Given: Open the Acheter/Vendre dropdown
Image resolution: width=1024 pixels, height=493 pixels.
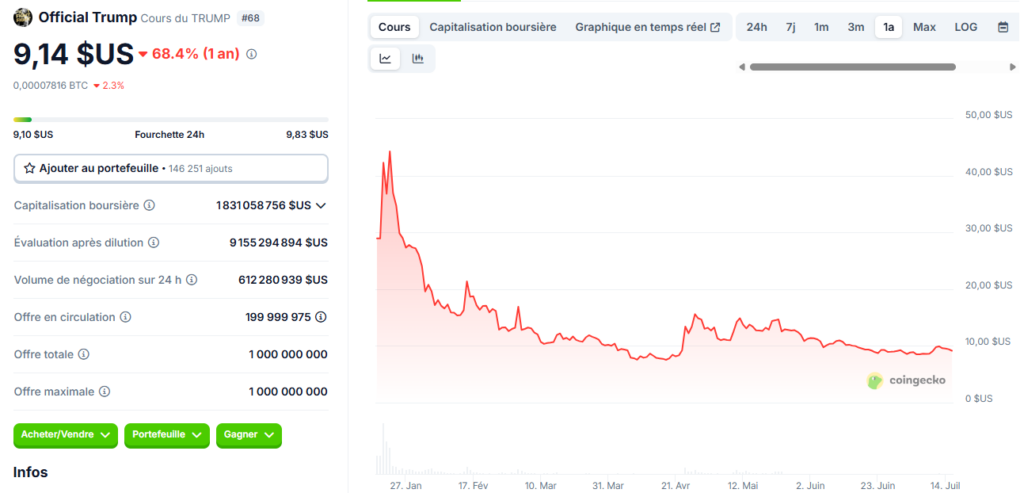Looking at the screenshot, I should coord(66,435).
